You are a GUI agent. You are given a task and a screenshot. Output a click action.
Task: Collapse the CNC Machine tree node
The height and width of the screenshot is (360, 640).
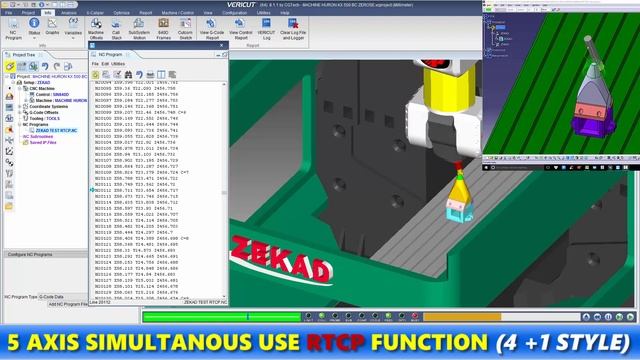(20, 89)
